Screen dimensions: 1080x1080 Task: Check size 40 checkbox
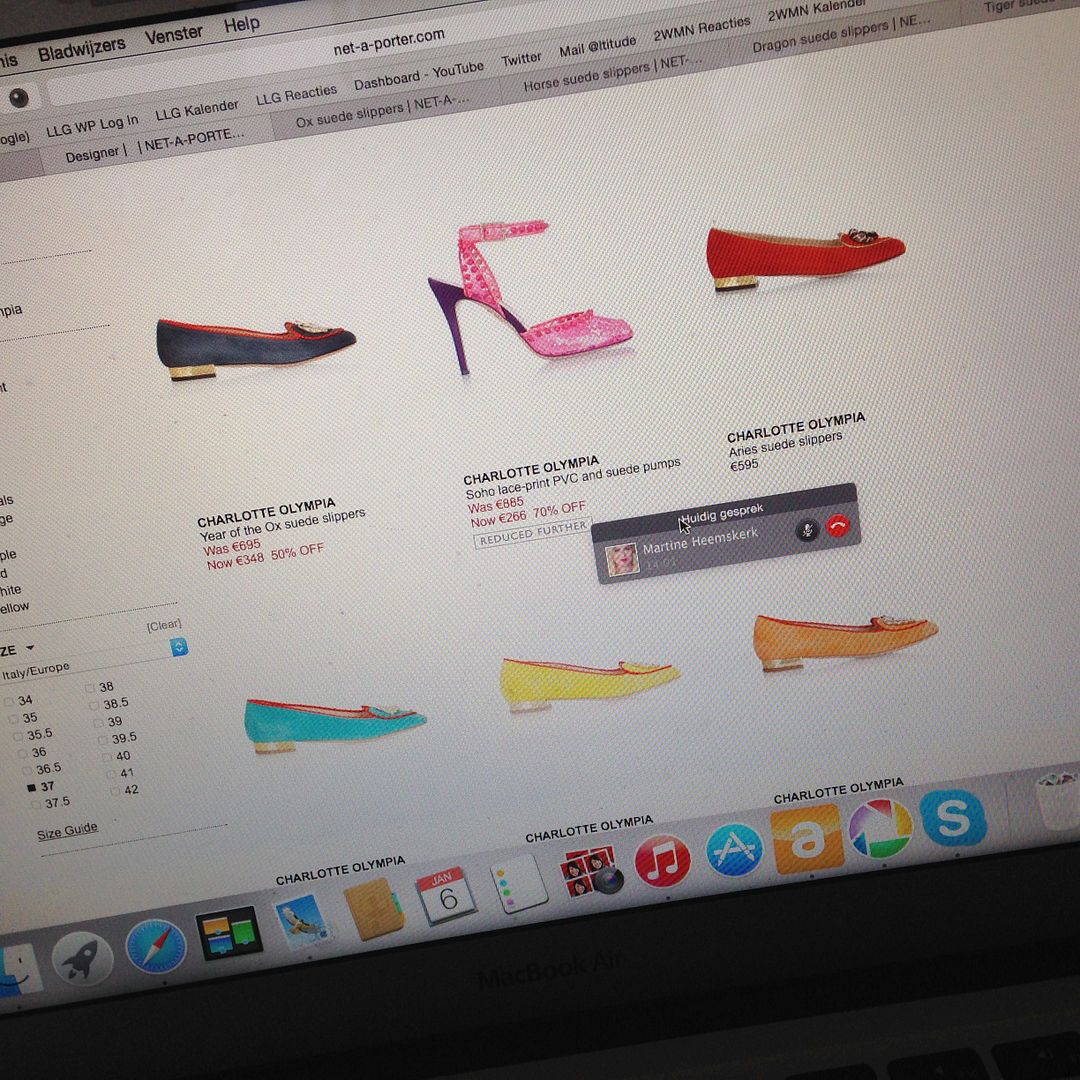107,758
